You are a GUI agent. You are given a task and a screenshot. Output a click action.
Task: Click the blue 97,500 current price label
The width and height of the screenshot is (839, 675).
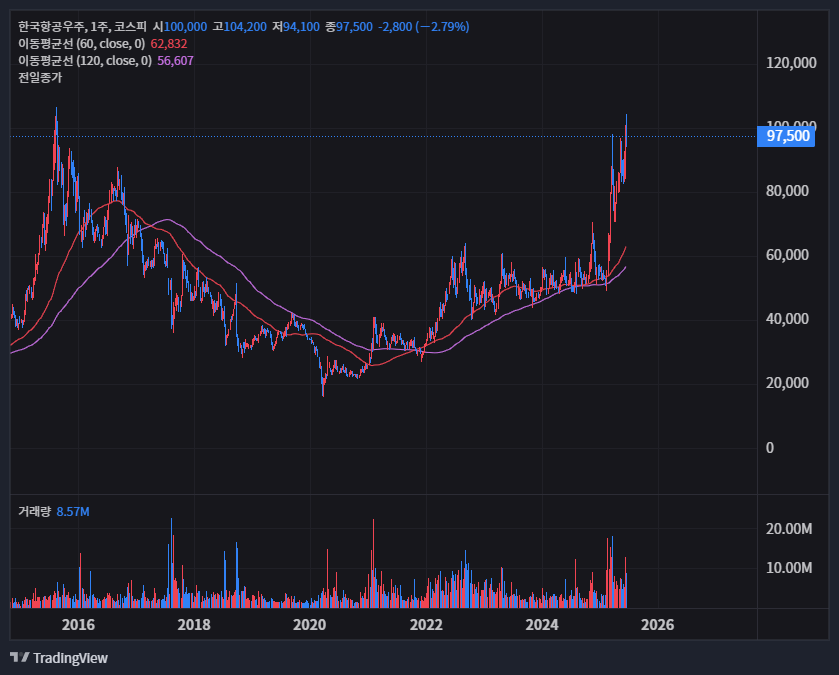tap(786, 136)
